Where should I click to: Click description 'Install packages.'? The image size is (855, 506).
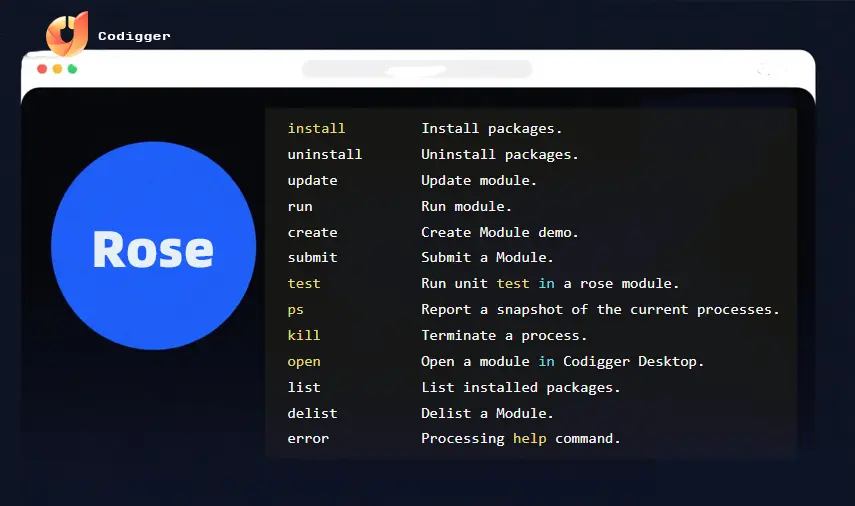[x=491, y=129]
